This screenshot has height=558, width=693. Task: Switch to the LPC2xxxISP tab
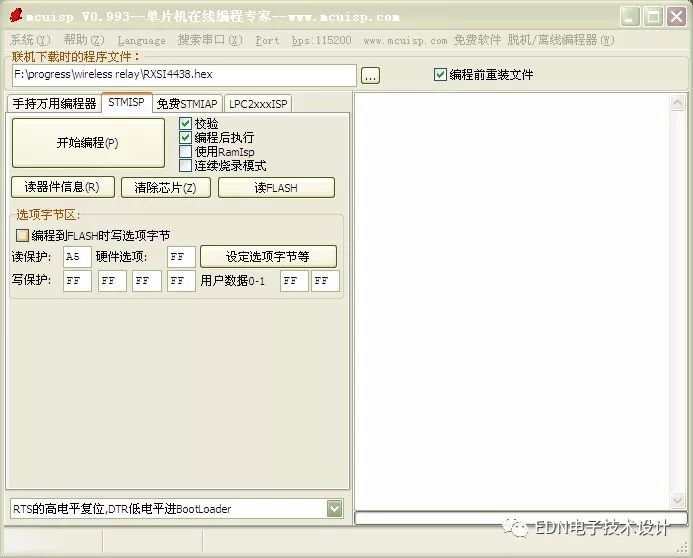click(258, 103)
